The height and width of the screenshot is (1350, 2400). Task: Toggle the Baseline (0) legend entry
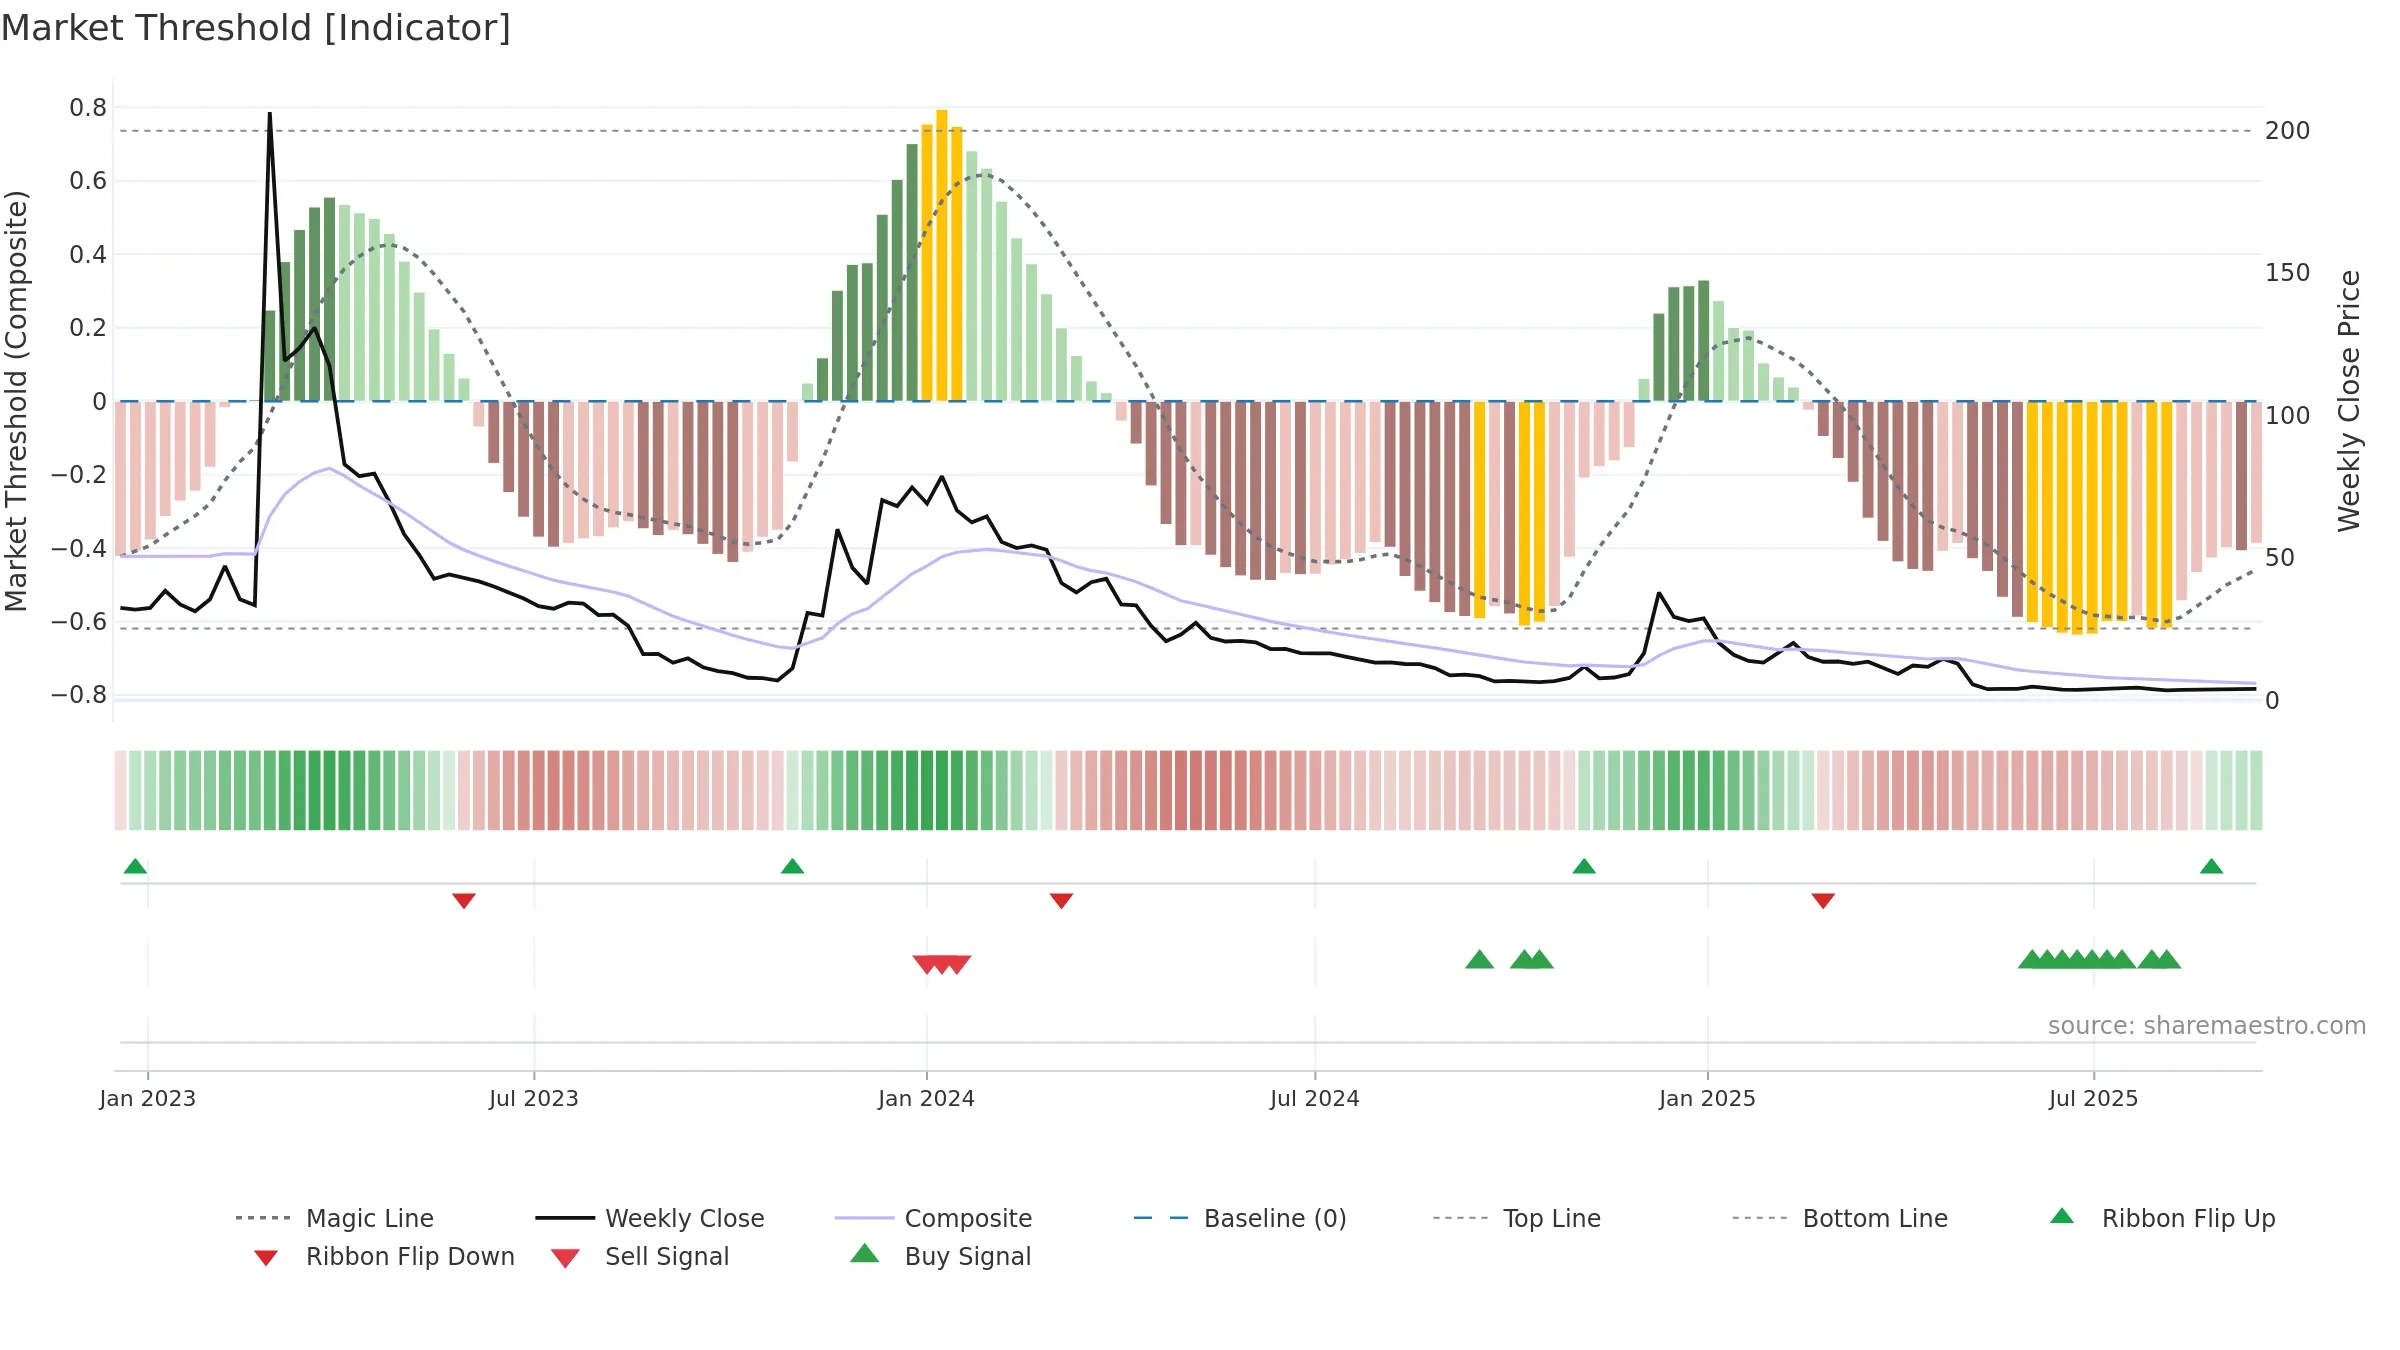pyautogui.click(x=1240, y=1218)
